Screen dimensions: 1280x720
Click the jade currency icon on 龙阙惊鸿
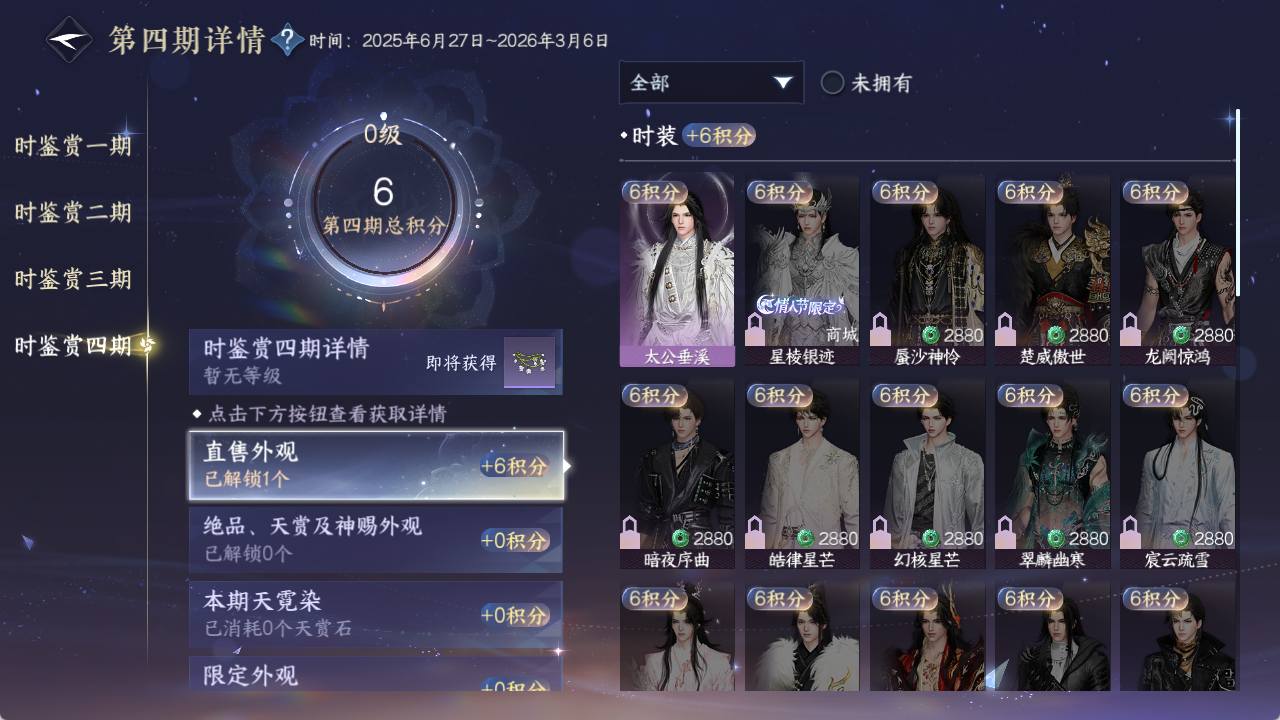tap(1182, 335)
